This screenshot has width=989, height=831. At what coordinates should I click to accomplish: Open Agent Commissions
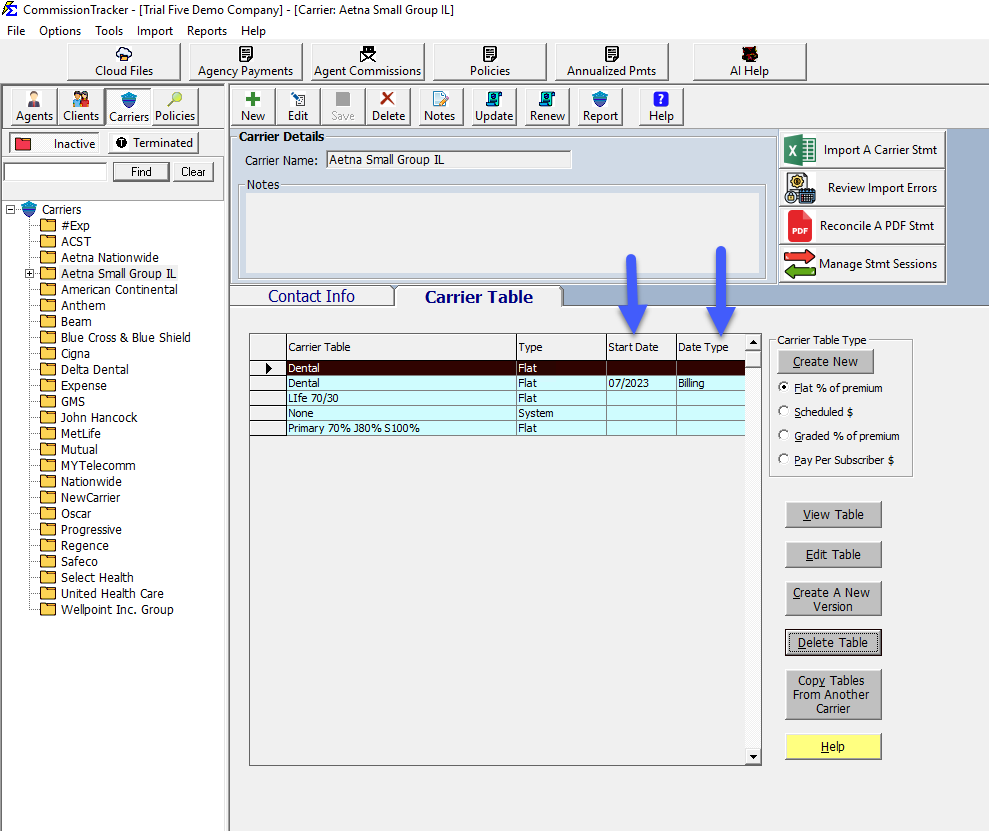pos(366,61)
